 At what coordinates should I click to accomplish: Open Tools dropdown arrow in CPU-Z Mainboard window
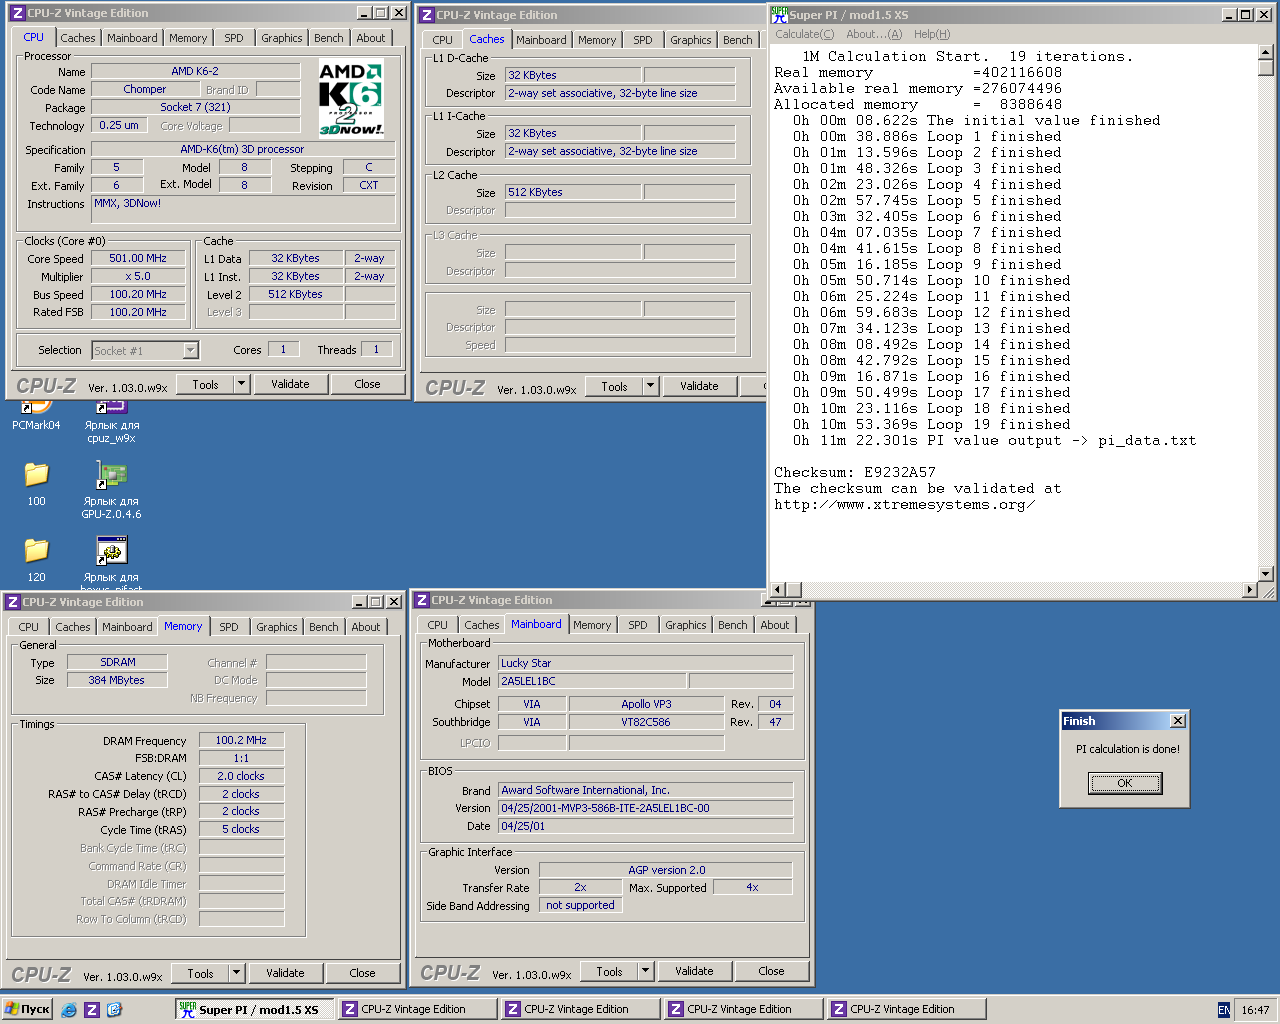click(645, 971)
